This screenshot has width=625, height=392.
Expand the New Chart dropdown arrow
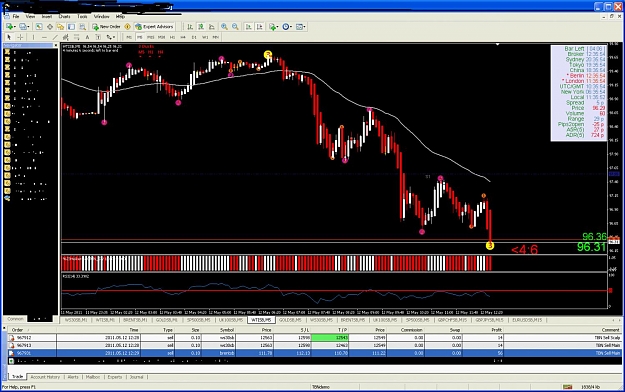(14, 27)
